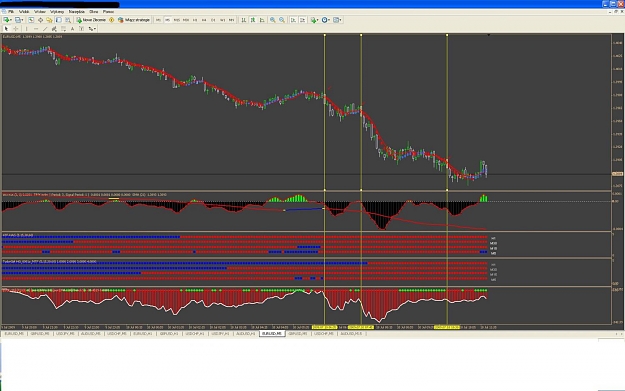Expand the periods dropdown arrow
This screenshot has width=625, height=391.
point(329,20)
